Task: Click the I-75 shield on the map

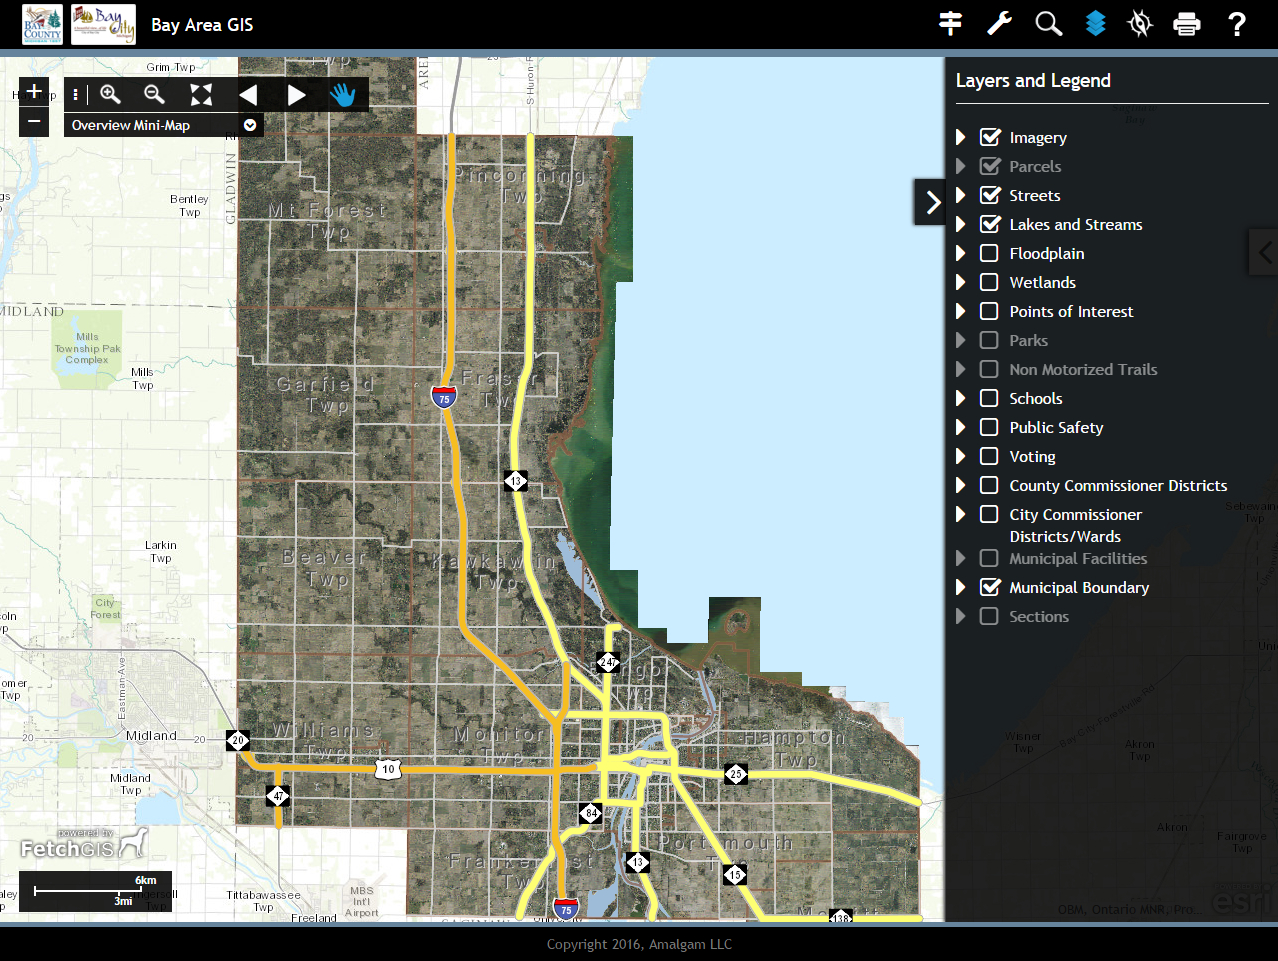Action: [x=444, y=397]
